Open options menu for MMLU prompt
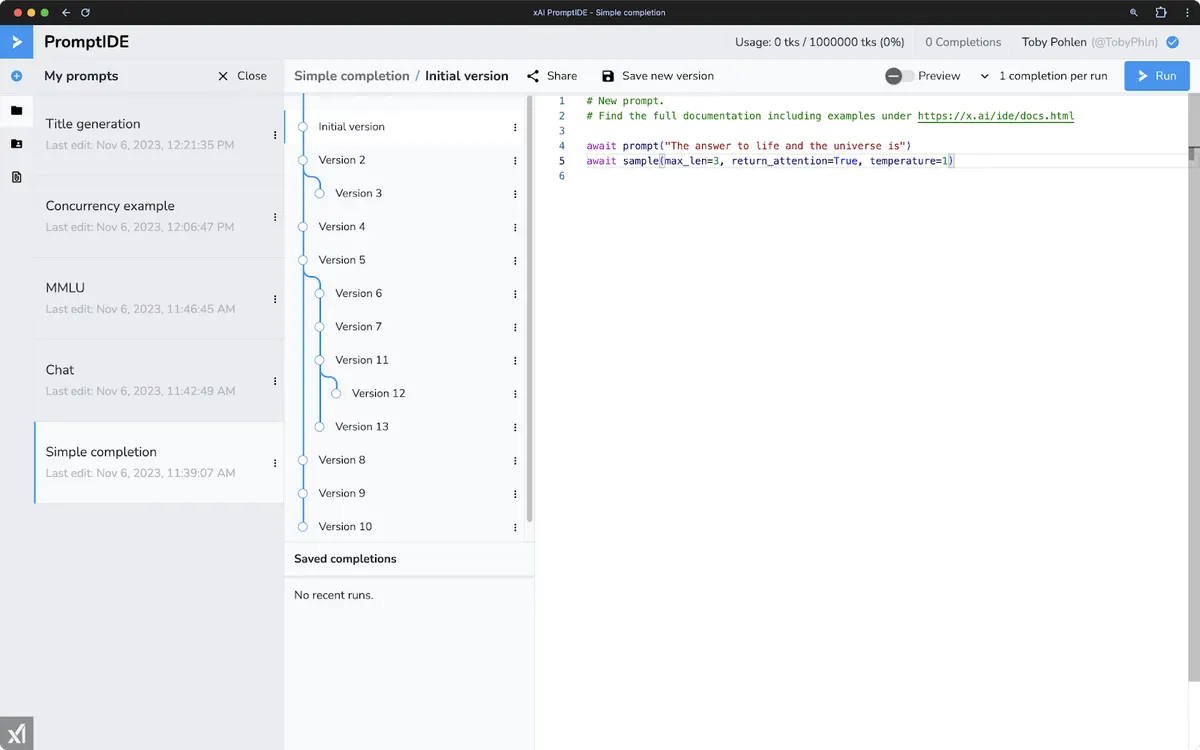The width and height of the screenshot is (1200, 750). click(275, 299)
